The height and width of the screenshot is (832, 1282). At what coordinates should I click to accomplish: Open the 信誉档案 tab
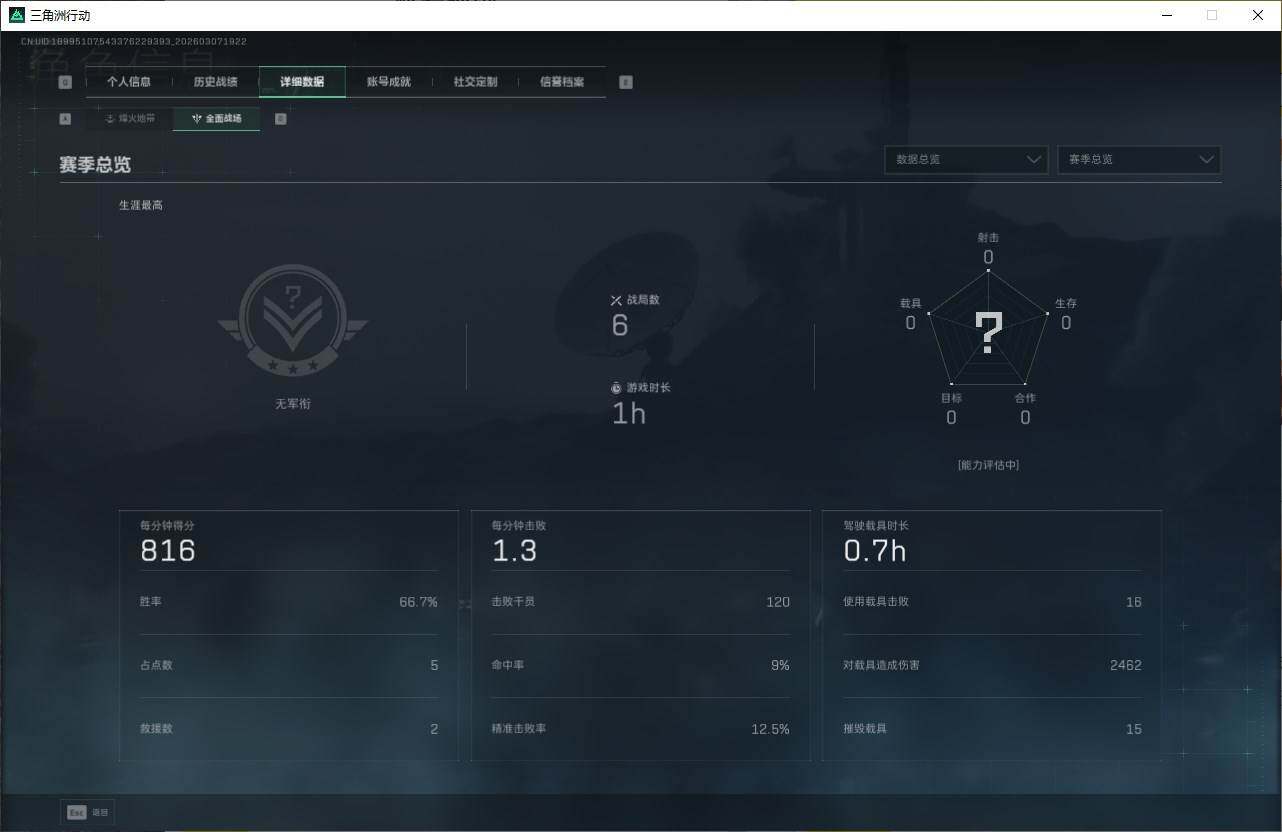click(562, 82)
